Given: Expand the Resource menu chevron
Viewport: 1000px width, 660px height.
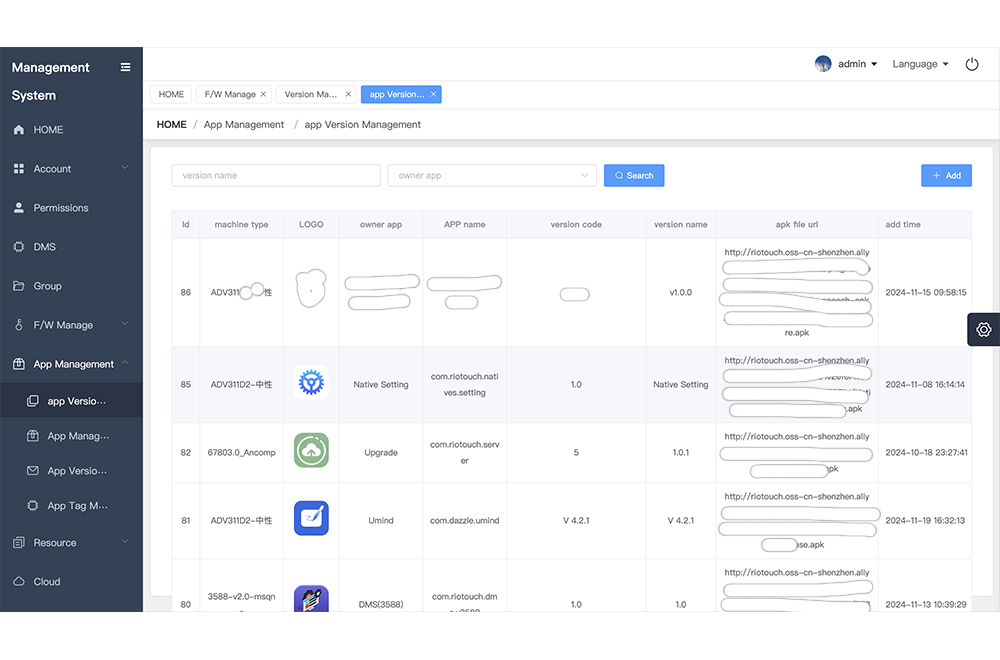Looking at the screenshot, I should point(125,541).
